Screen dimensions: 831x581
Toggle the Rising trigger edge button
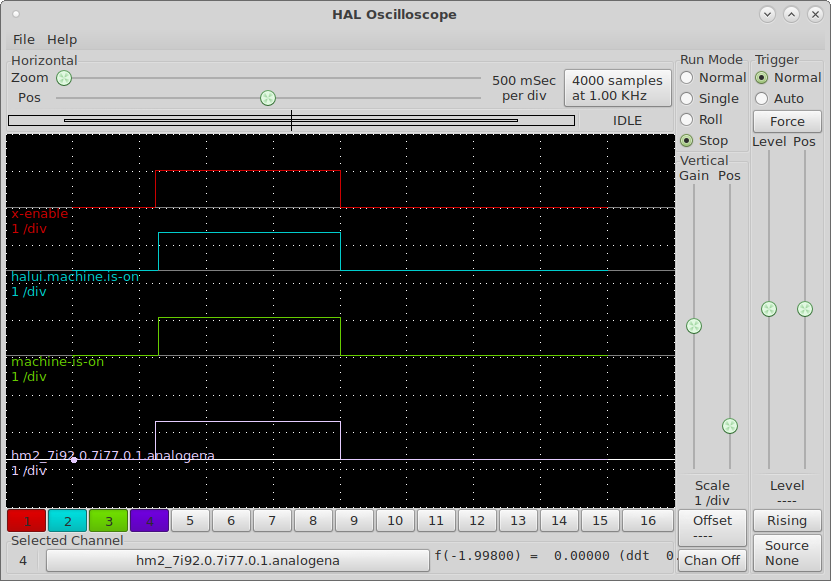coord(787,521)
